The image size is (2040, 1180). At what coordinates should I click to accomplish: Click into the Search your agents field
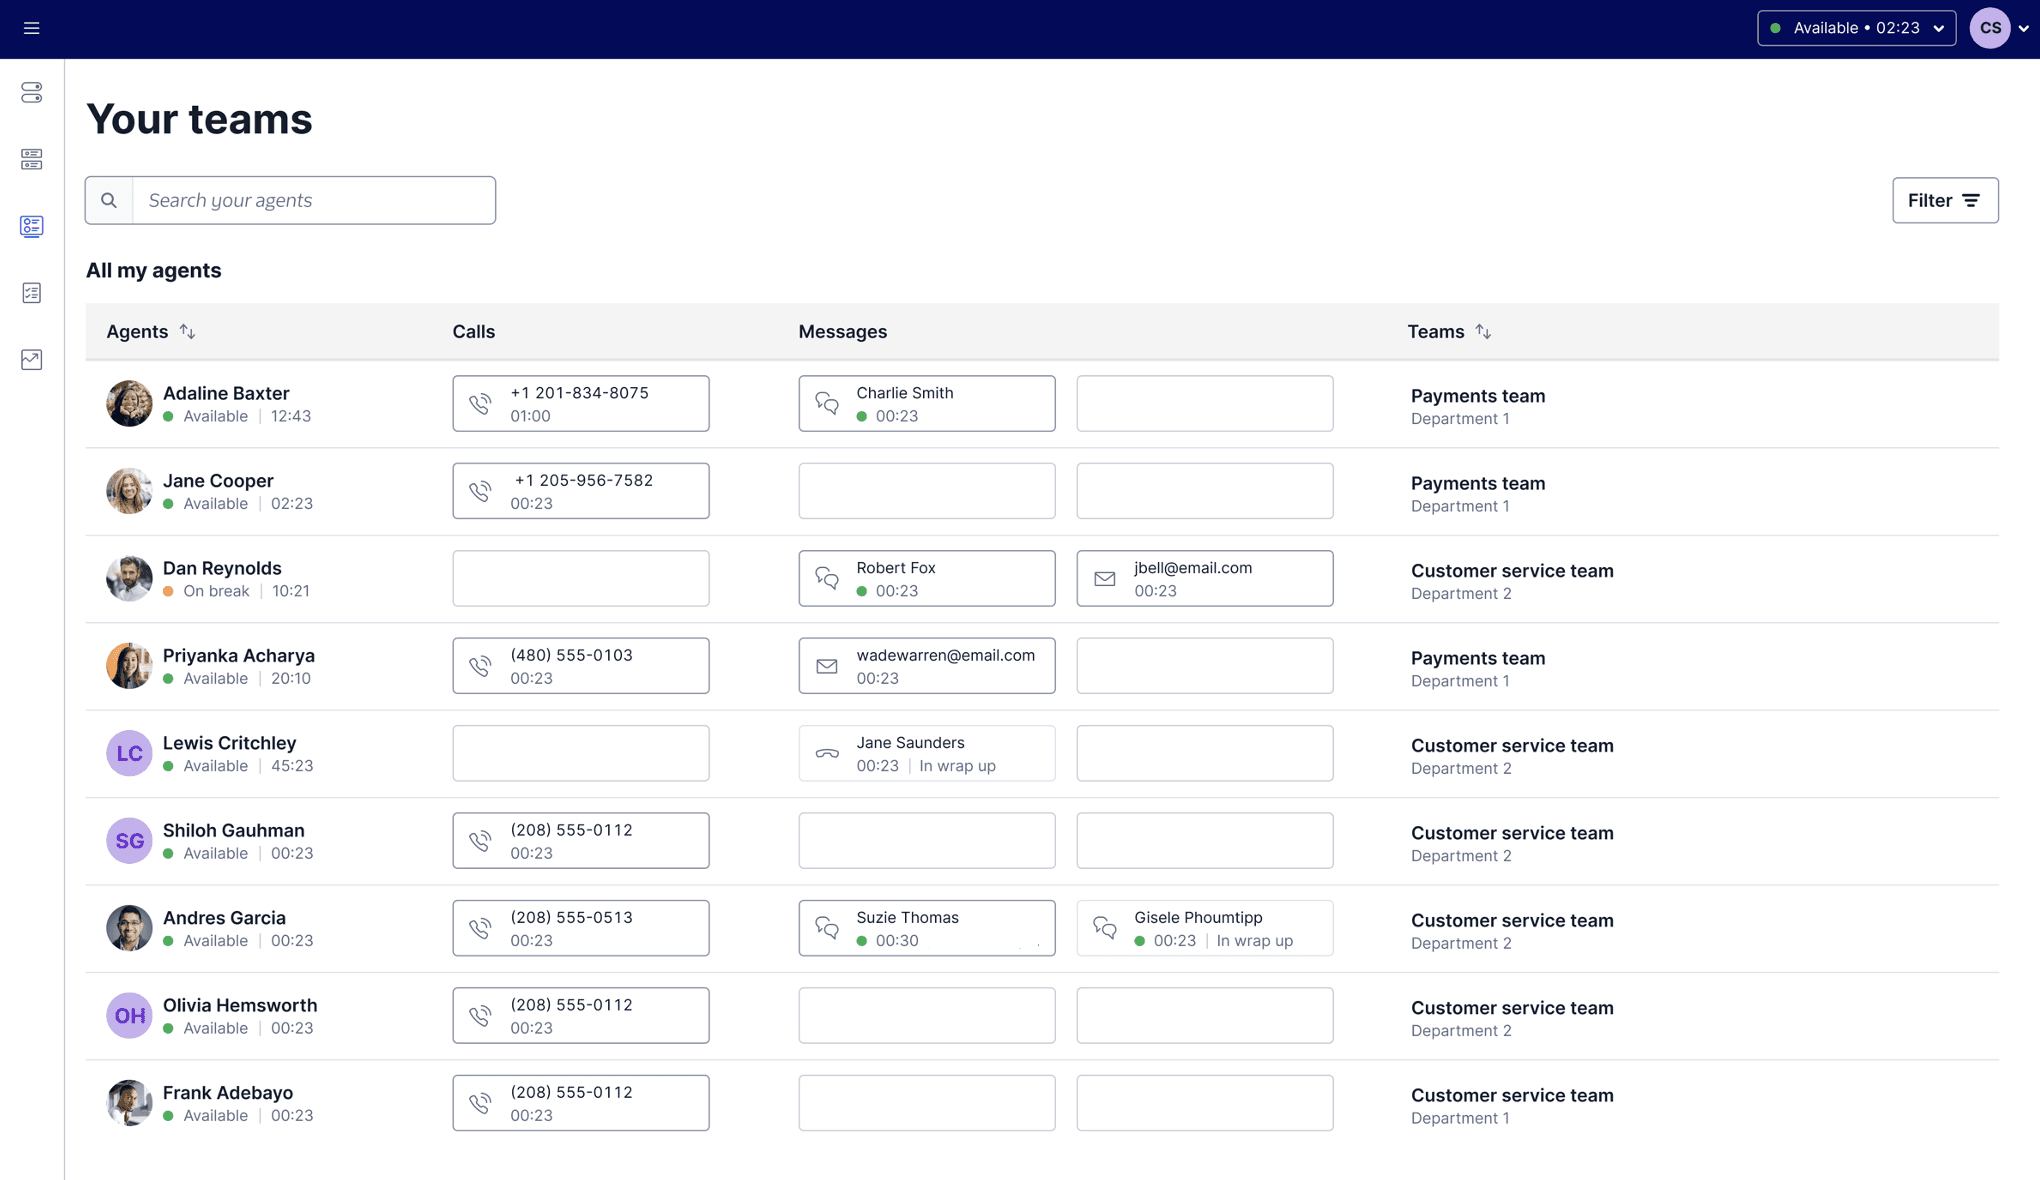click(x=314, y=200)
